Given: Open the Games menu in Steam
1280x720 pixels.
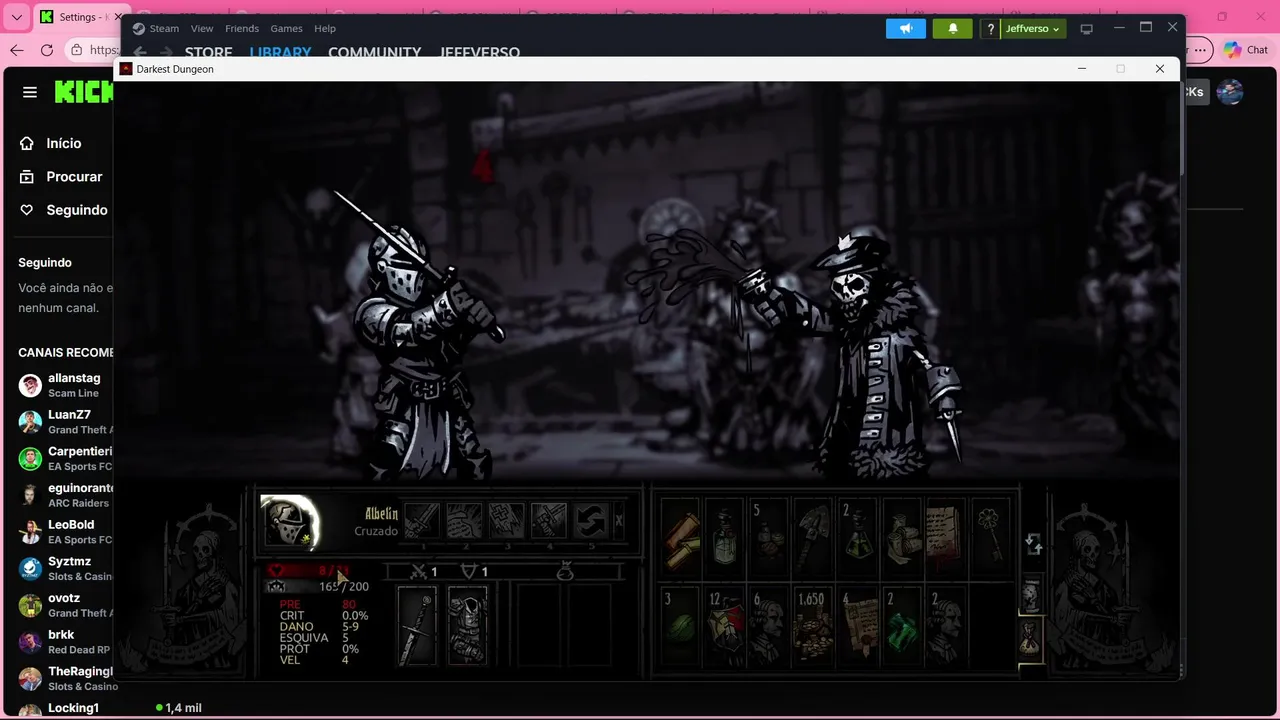Looking at the screenshot, I should [x=286, y=28].
